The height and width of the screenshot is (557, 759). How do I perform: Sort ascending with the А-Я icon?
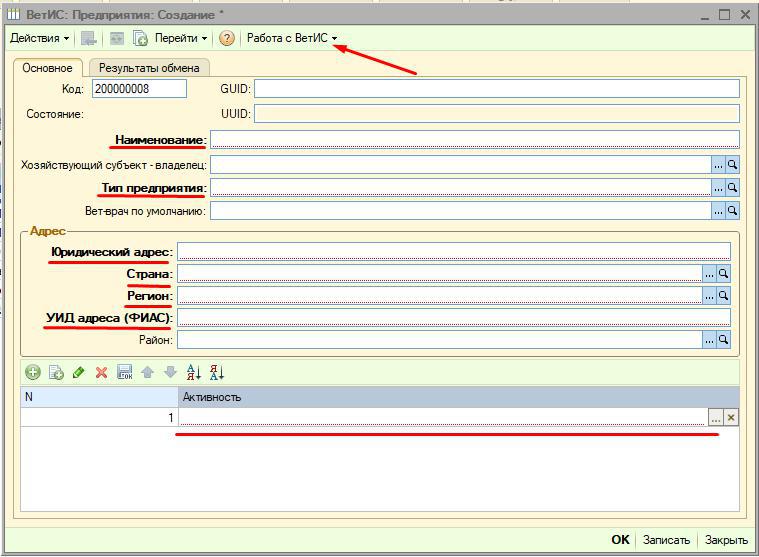(x=194, y=372)
